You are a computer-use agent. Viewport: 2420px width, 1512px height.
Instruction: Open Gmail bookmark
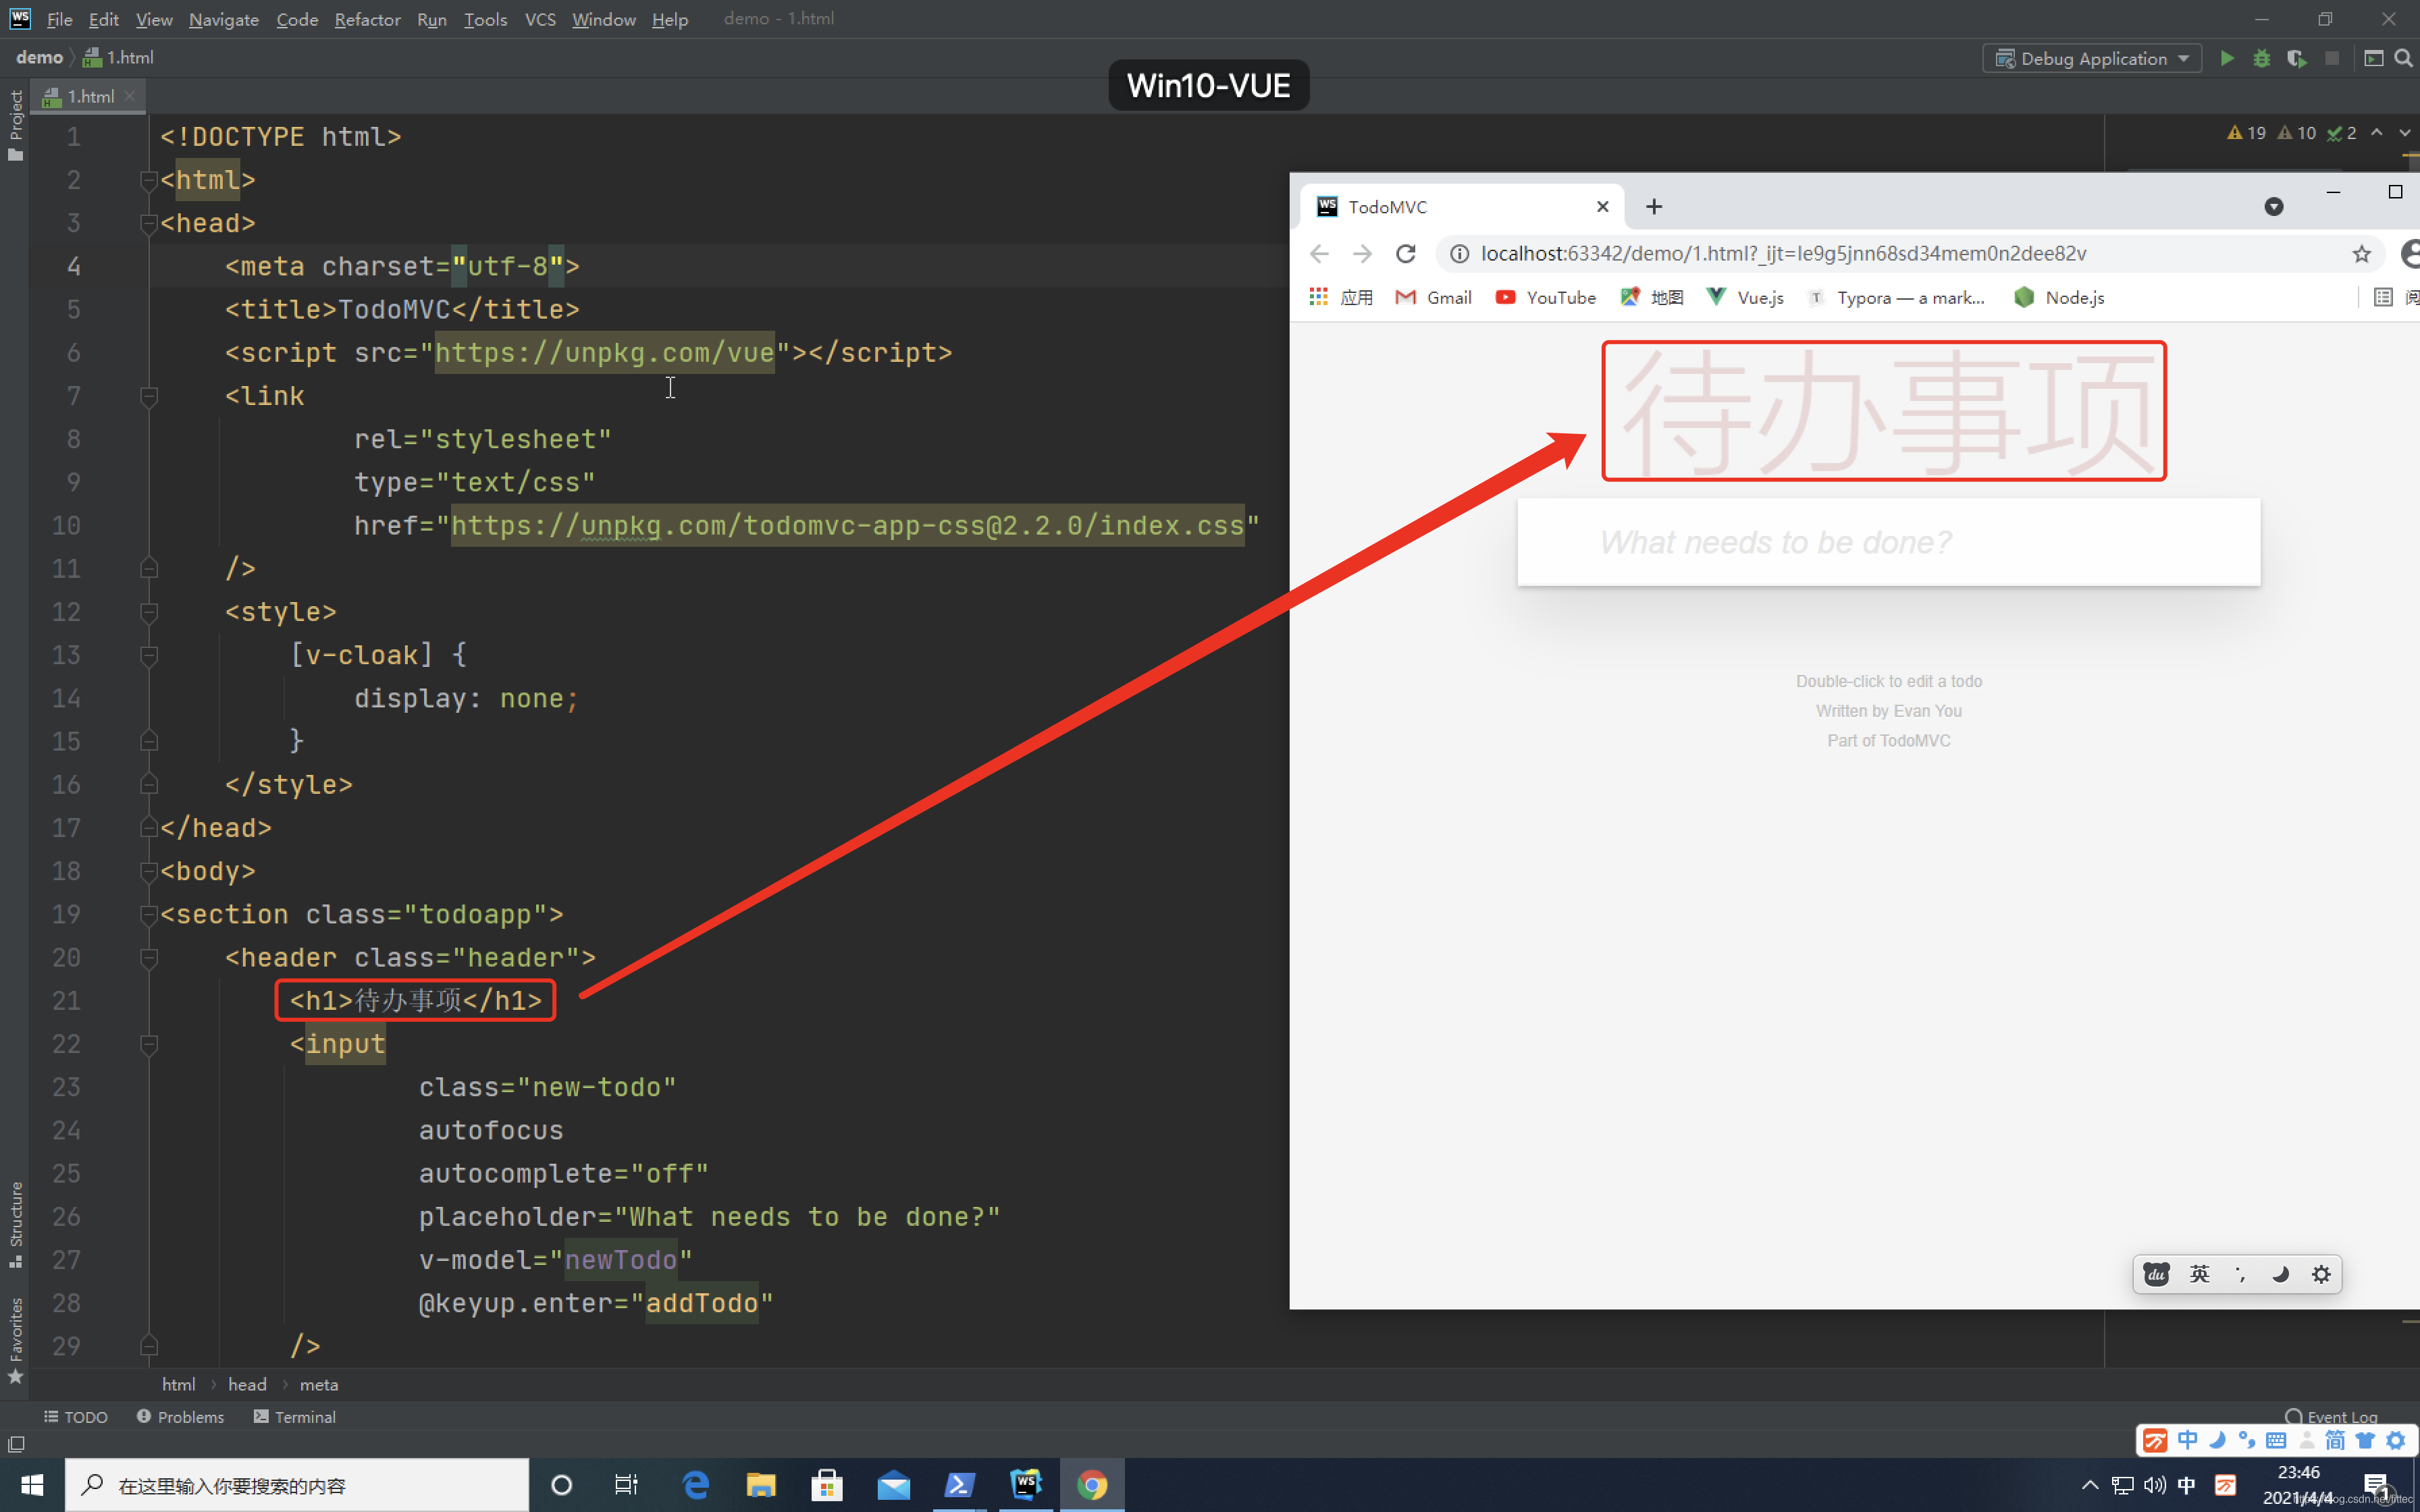1433,297
